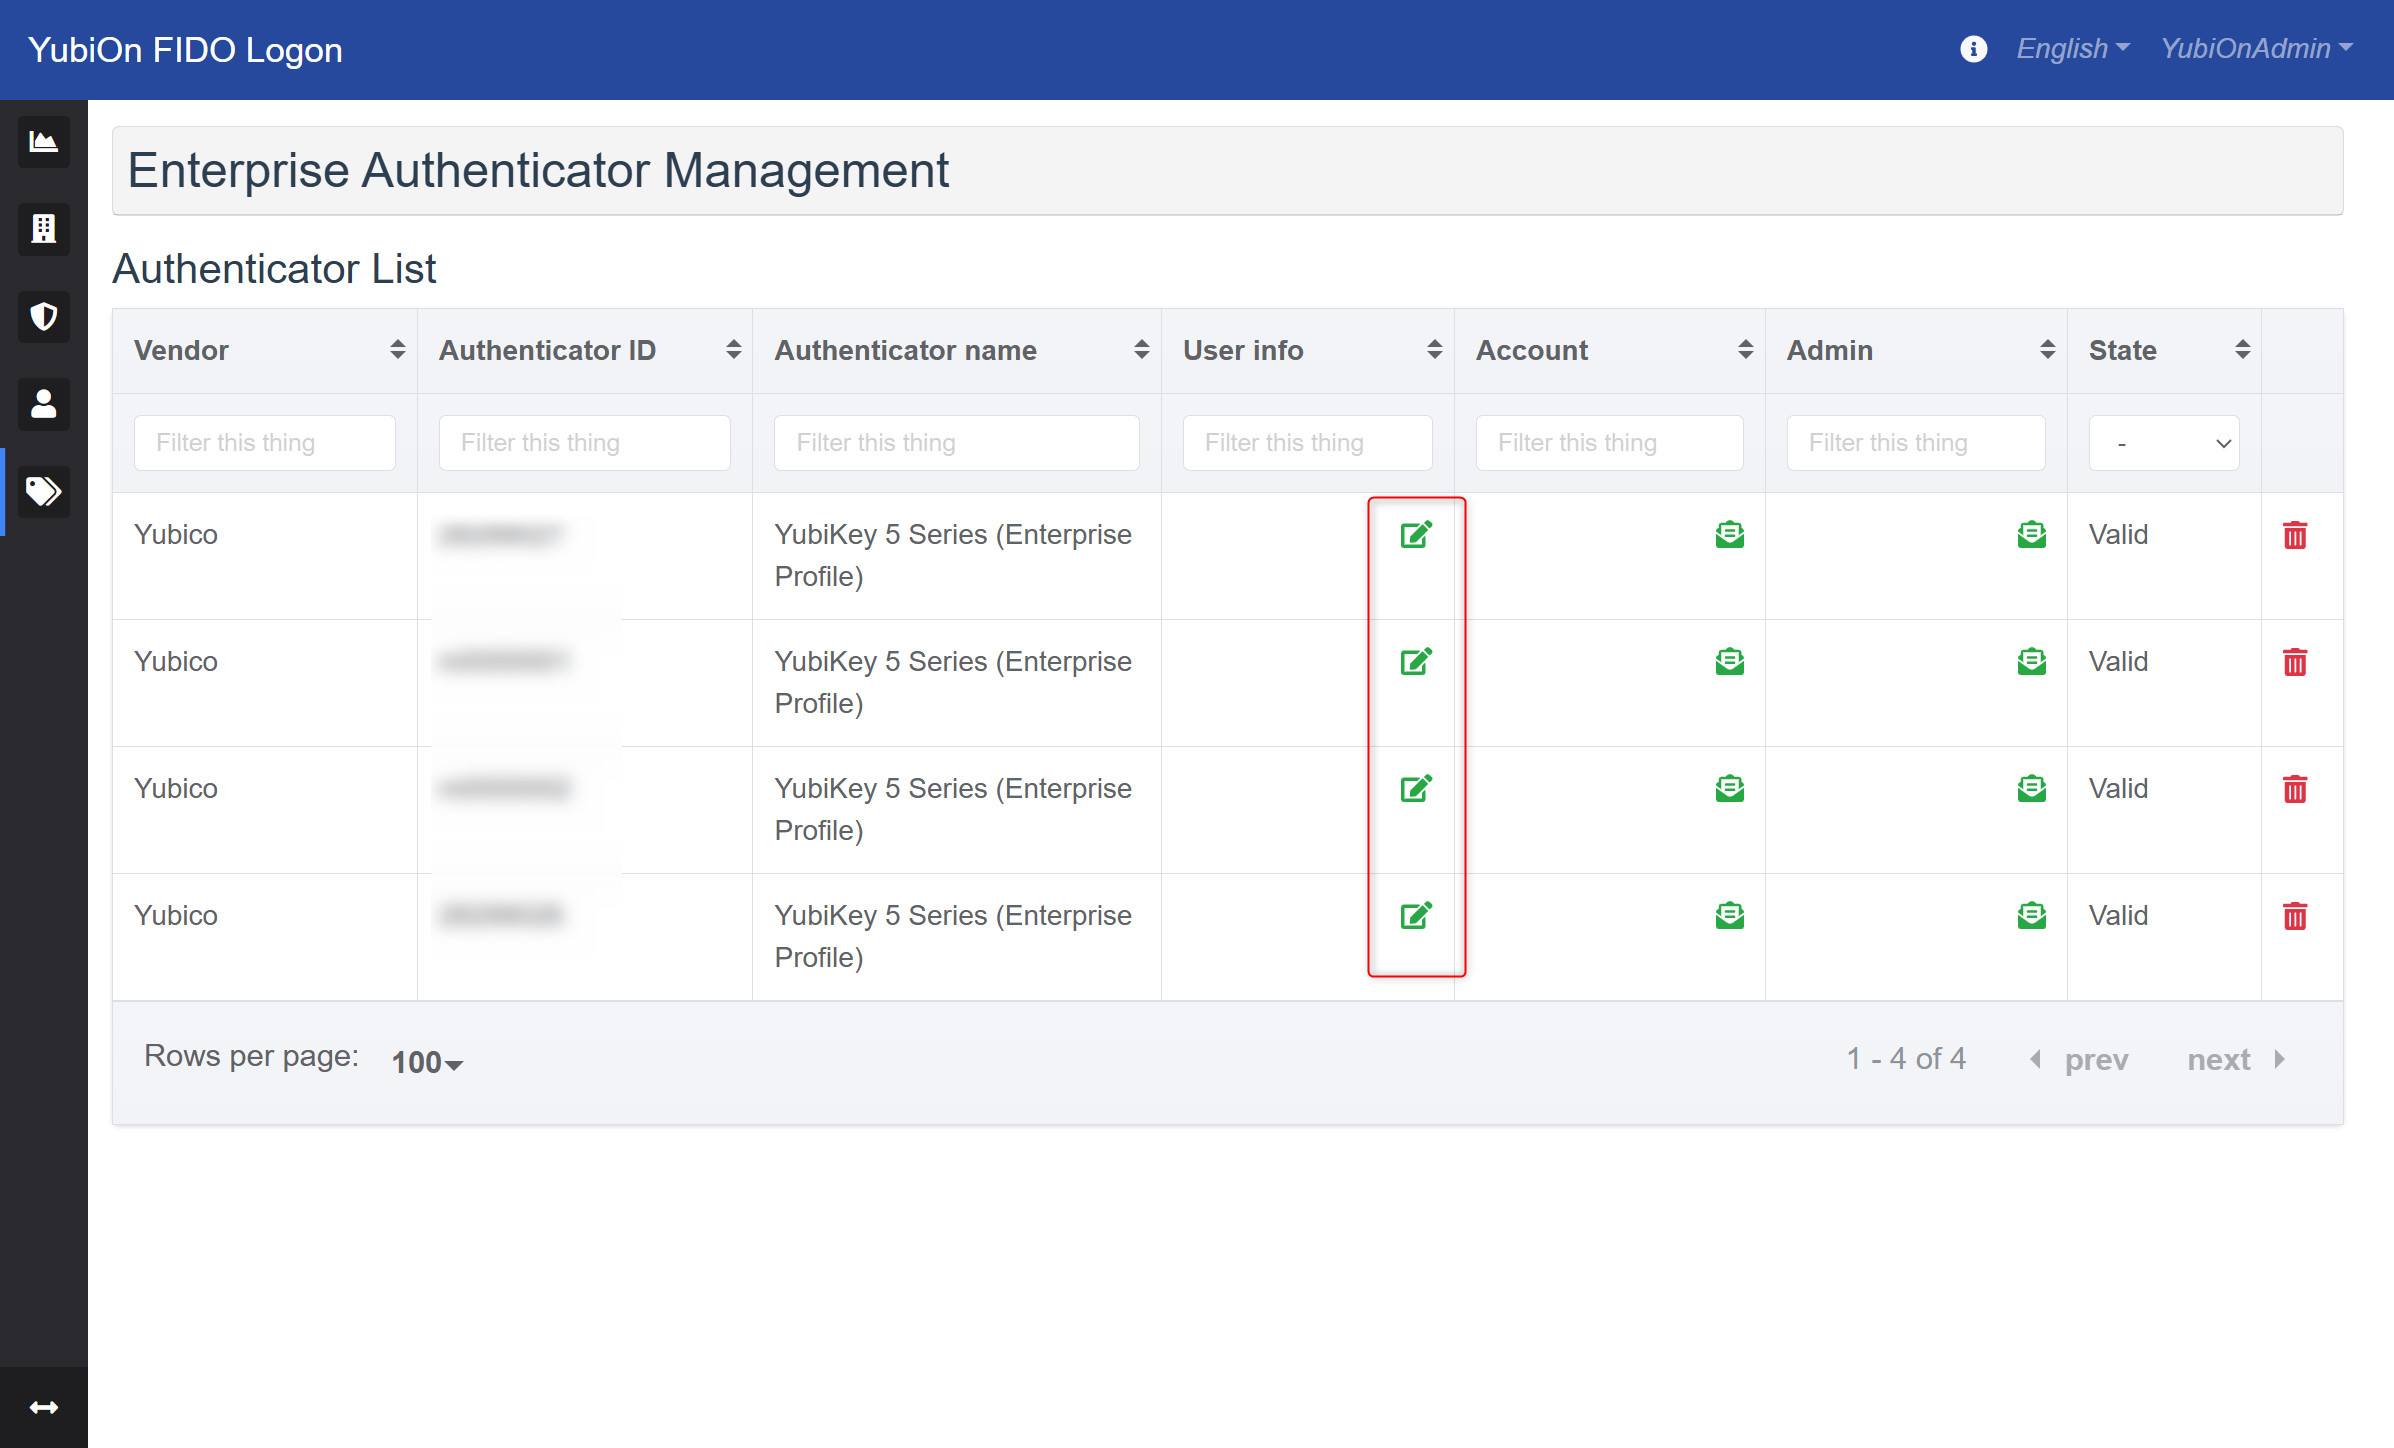This screenshot has width=2394, height=1448.
Task: Edit user info for second Yubico row
Action: point(1416,662)
